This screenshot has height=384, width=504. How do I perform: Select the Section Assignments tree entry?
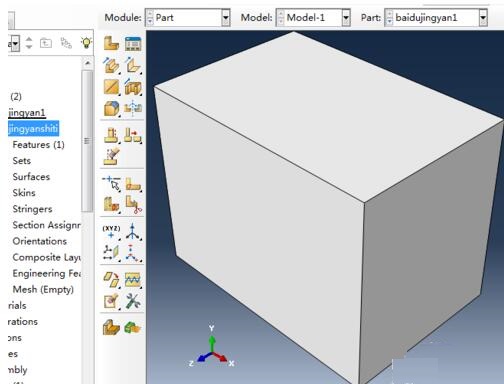coord(46,225)
